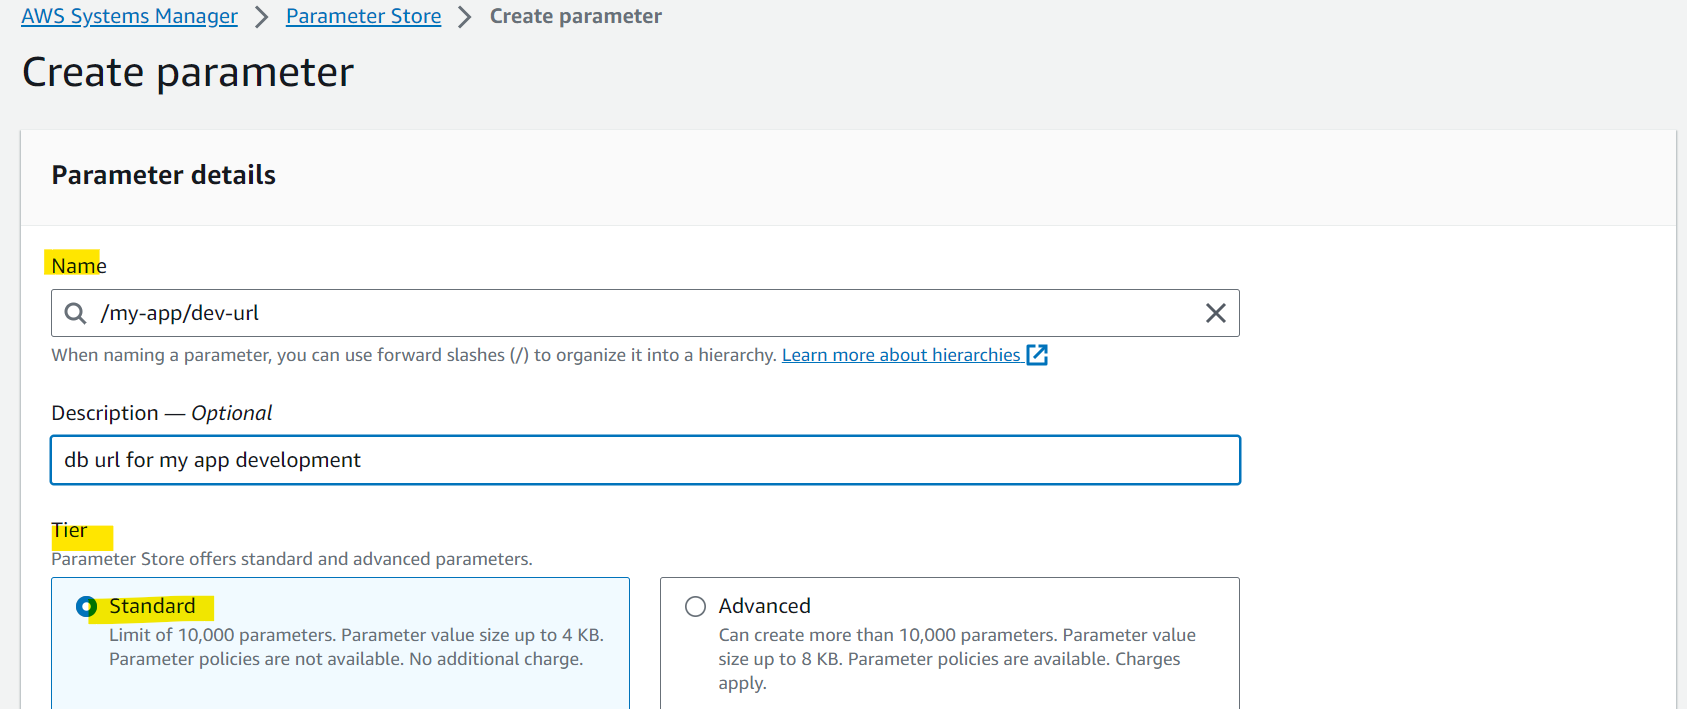Click the external link icon after hierarchies
Screen dimensions: 1687x709
tap(1037, 355)
